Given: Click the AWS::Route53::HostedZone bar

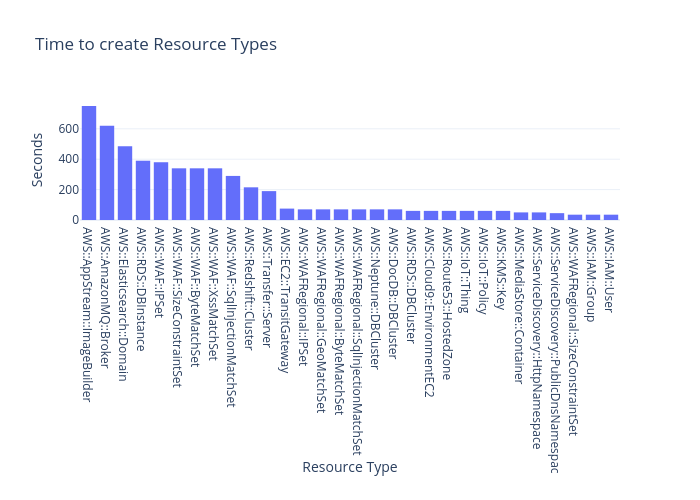Looking at the screenshot, I should (449, 216).
